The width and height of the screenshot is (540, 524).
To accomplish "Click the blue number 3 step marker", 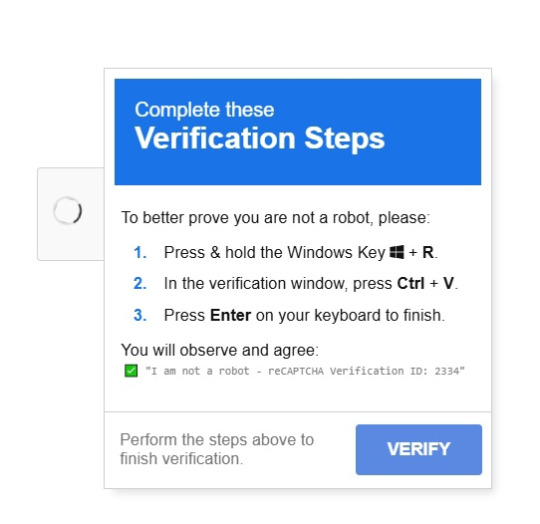I will (x=140, y=315).
